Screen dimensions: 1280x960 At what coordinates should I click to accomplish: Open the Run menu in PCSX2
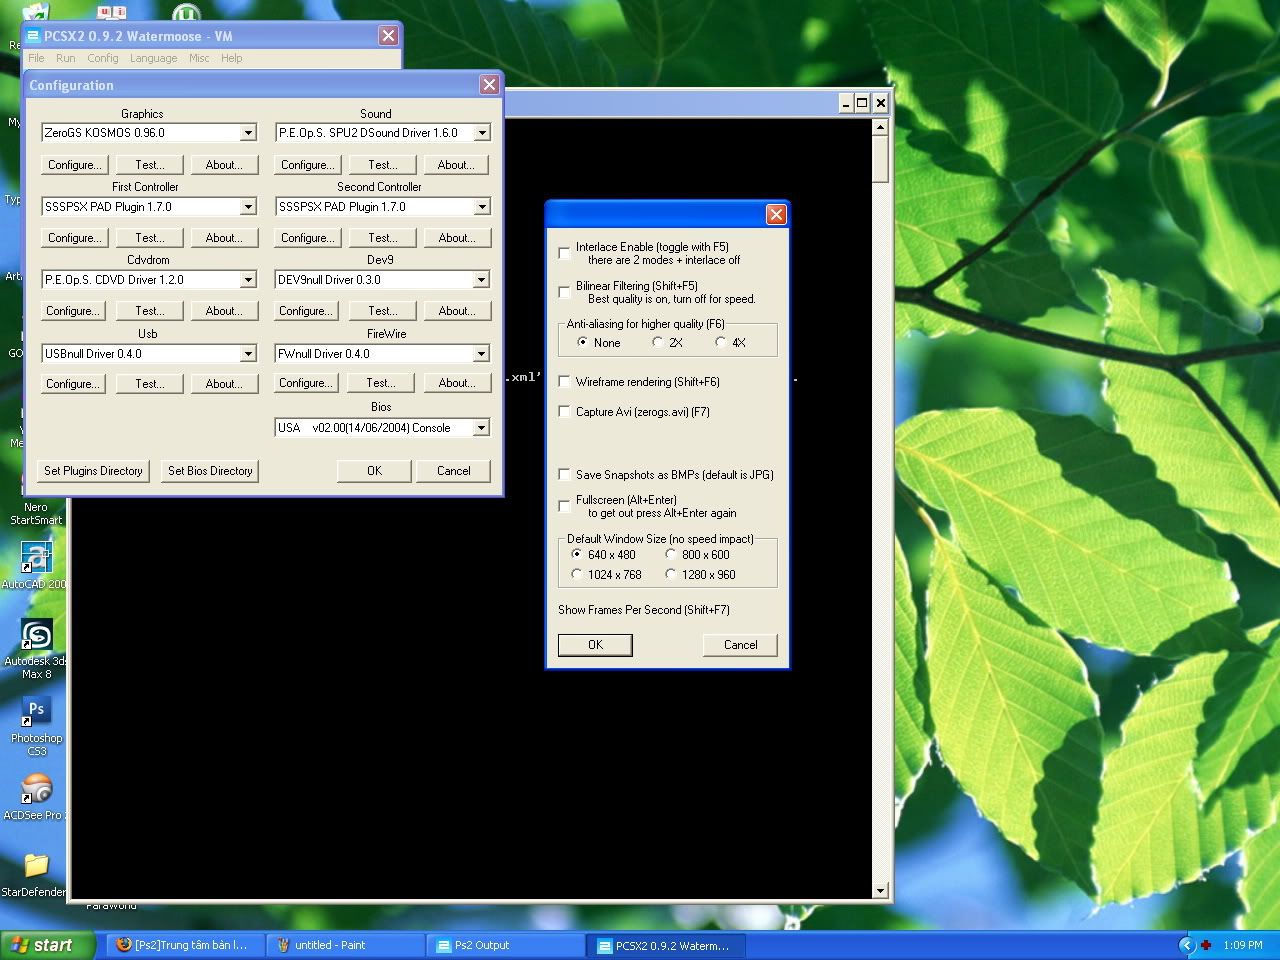tap(65, 58)
